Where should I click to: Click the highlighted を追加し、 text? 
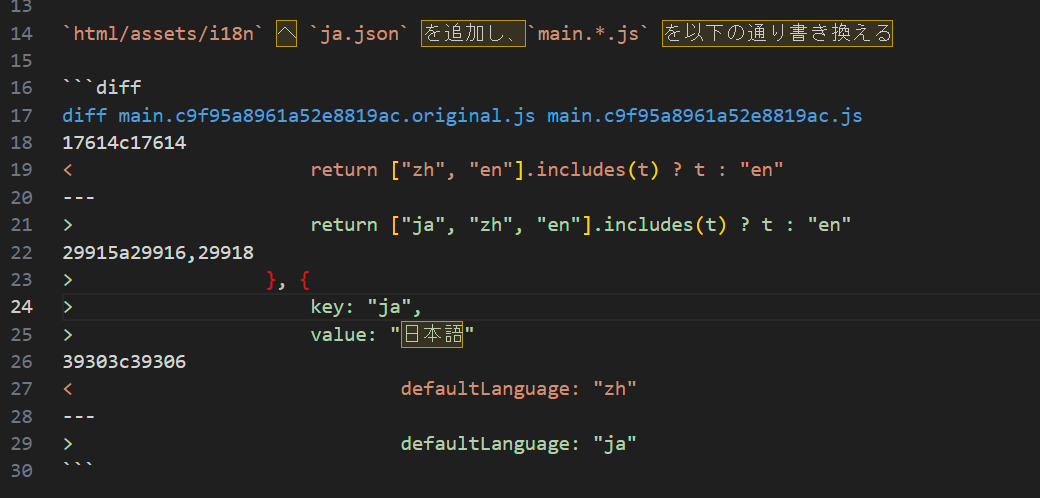point(473,34)
